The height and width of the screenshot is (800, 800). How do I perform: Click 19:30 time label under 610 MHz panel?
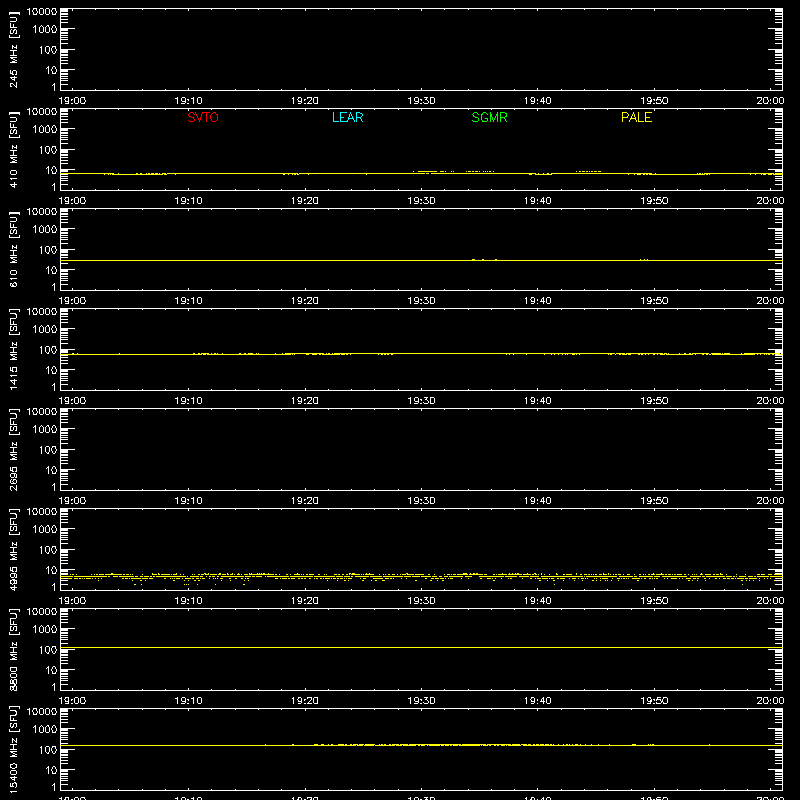(x=421, y=301)
